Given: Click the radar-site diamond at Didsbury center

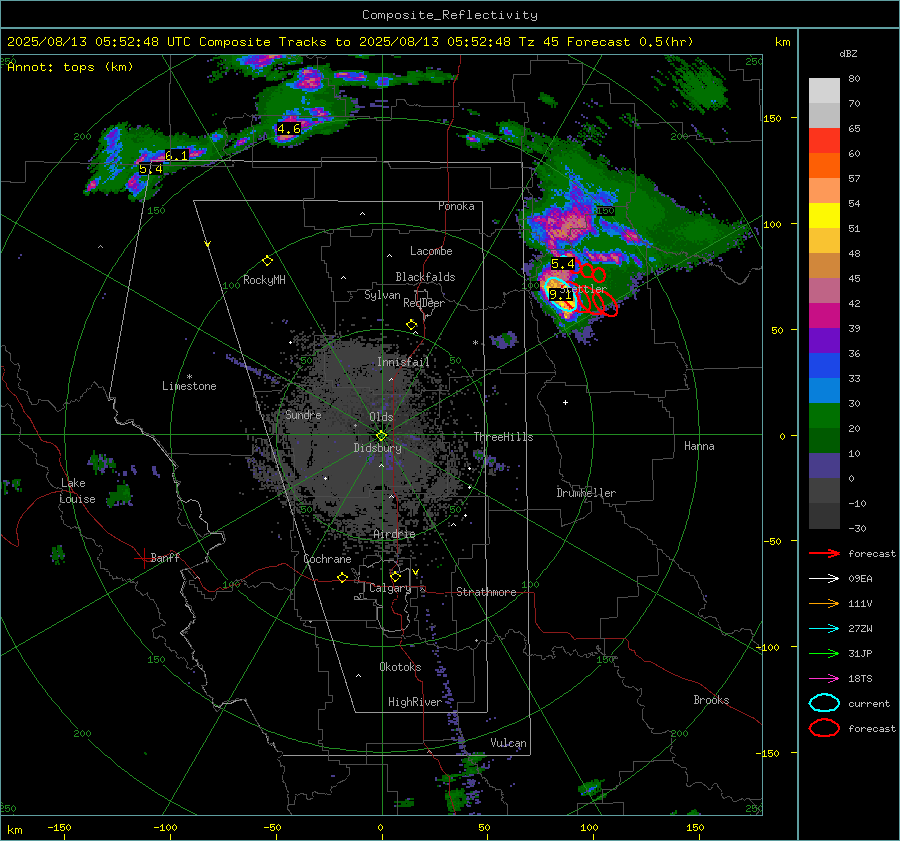Looking at the screenshot, I should (x=381, y=436).
